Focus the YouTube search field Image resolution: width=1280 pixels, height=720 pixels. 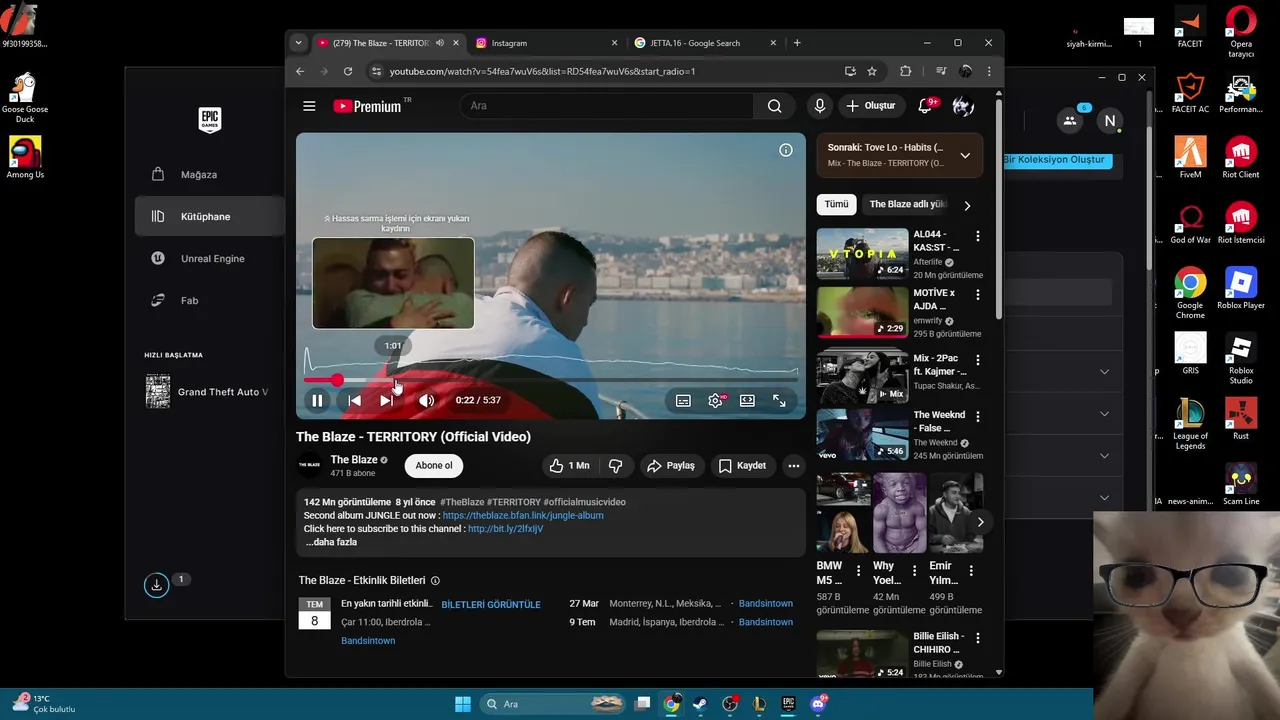tap(606, 106)
